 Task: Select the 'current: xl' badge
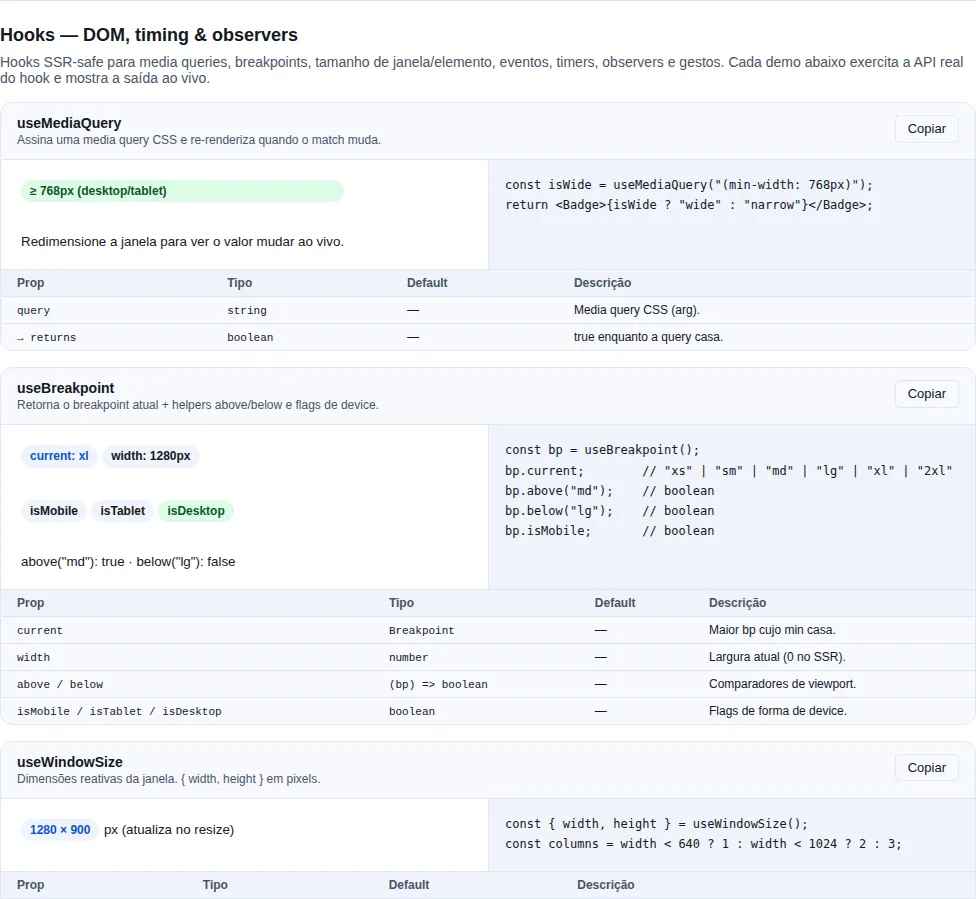point(59,456)
